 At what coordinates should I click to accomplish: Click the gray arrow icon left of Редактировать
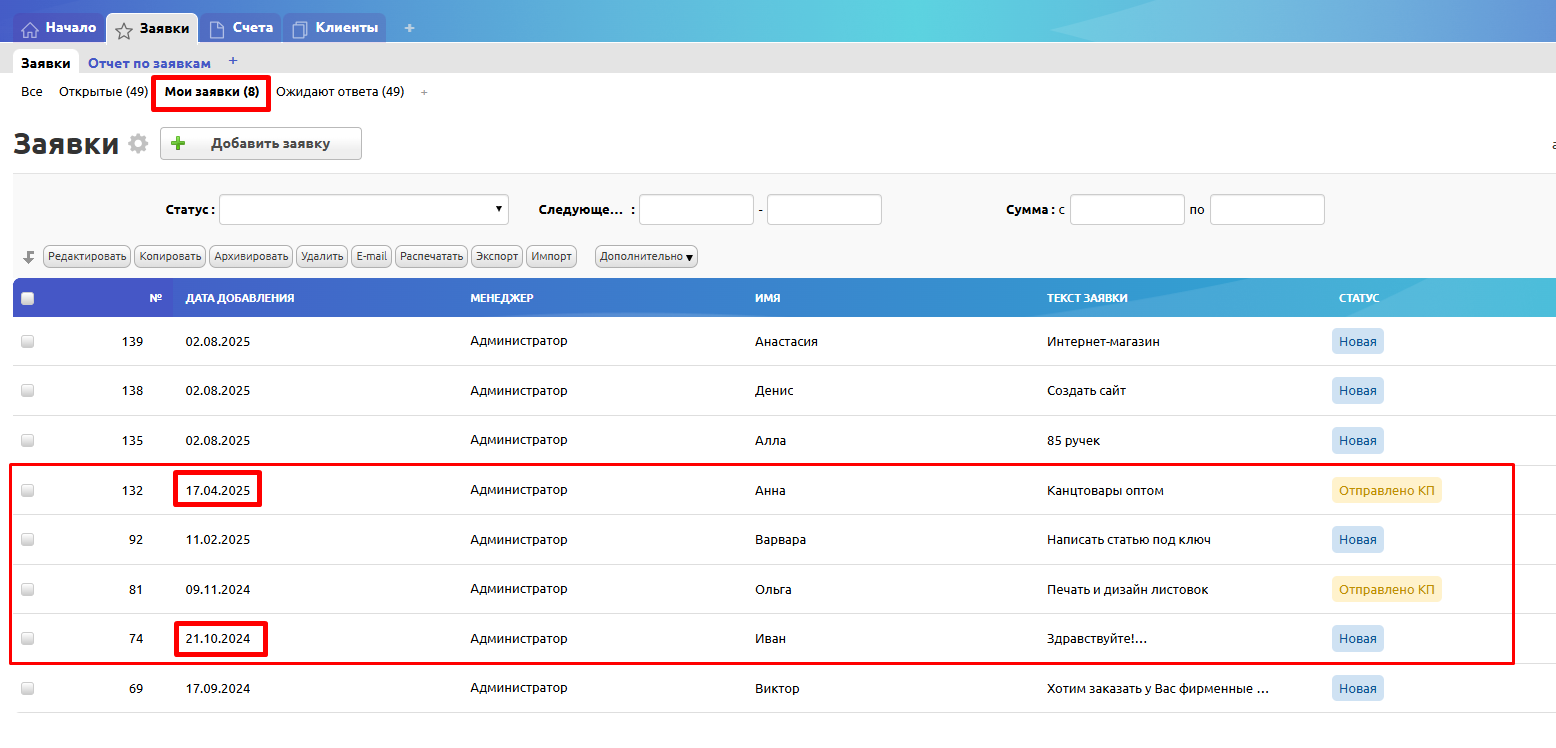(29, 257)
